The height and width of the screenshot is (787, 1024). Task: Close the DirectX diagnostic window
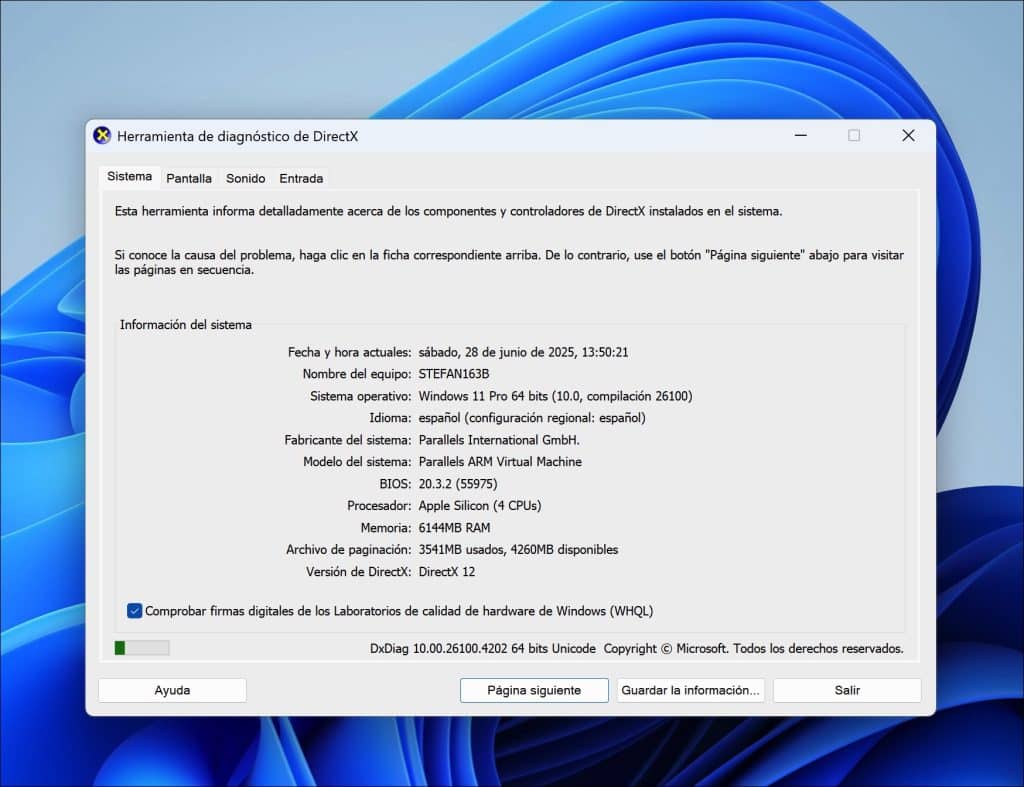click(x=908, y=136)
